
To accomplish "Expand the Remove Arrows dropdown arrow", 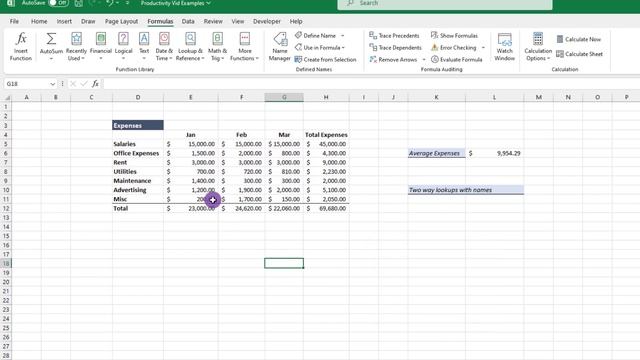I will tap(424, 60).
